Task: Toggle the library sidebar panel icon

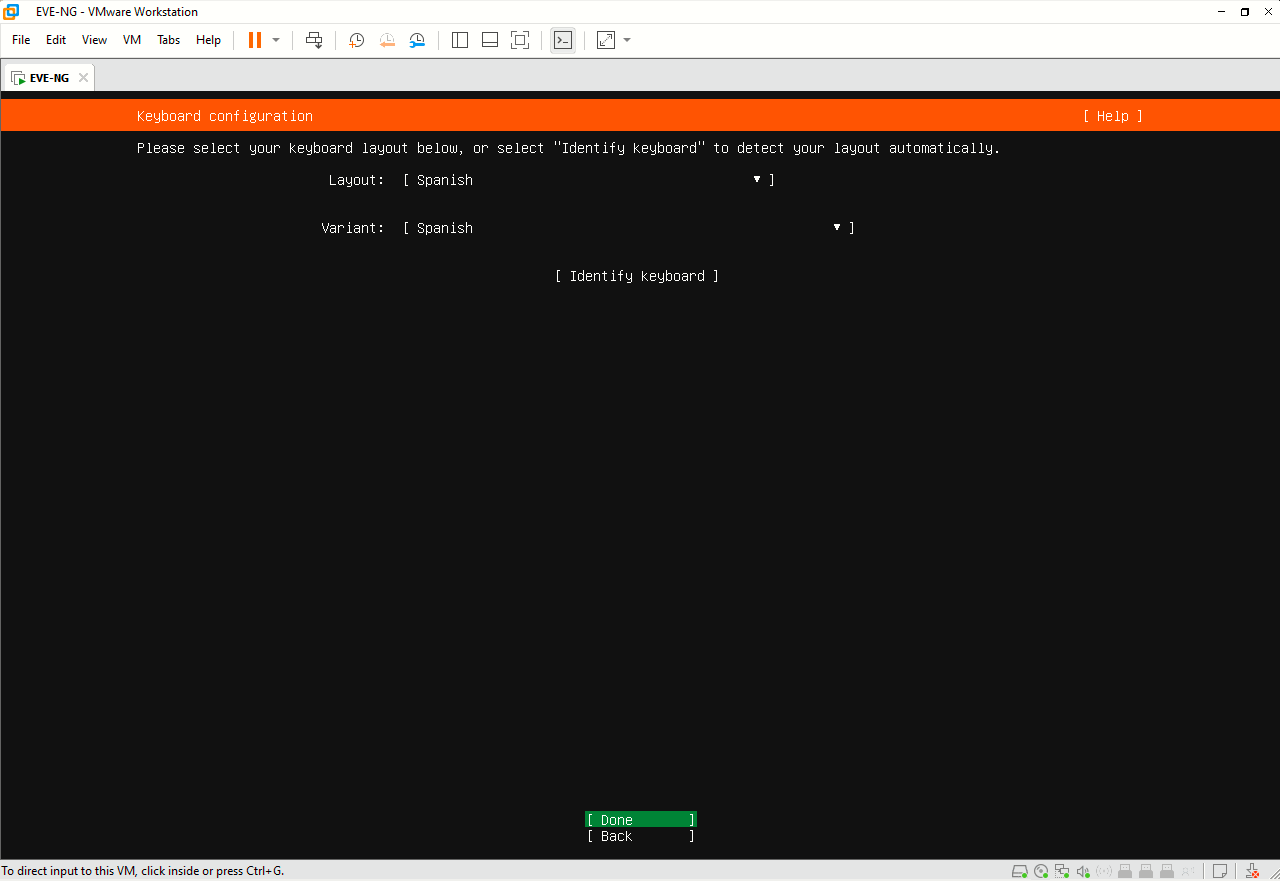Action: [x=460, y=40]
